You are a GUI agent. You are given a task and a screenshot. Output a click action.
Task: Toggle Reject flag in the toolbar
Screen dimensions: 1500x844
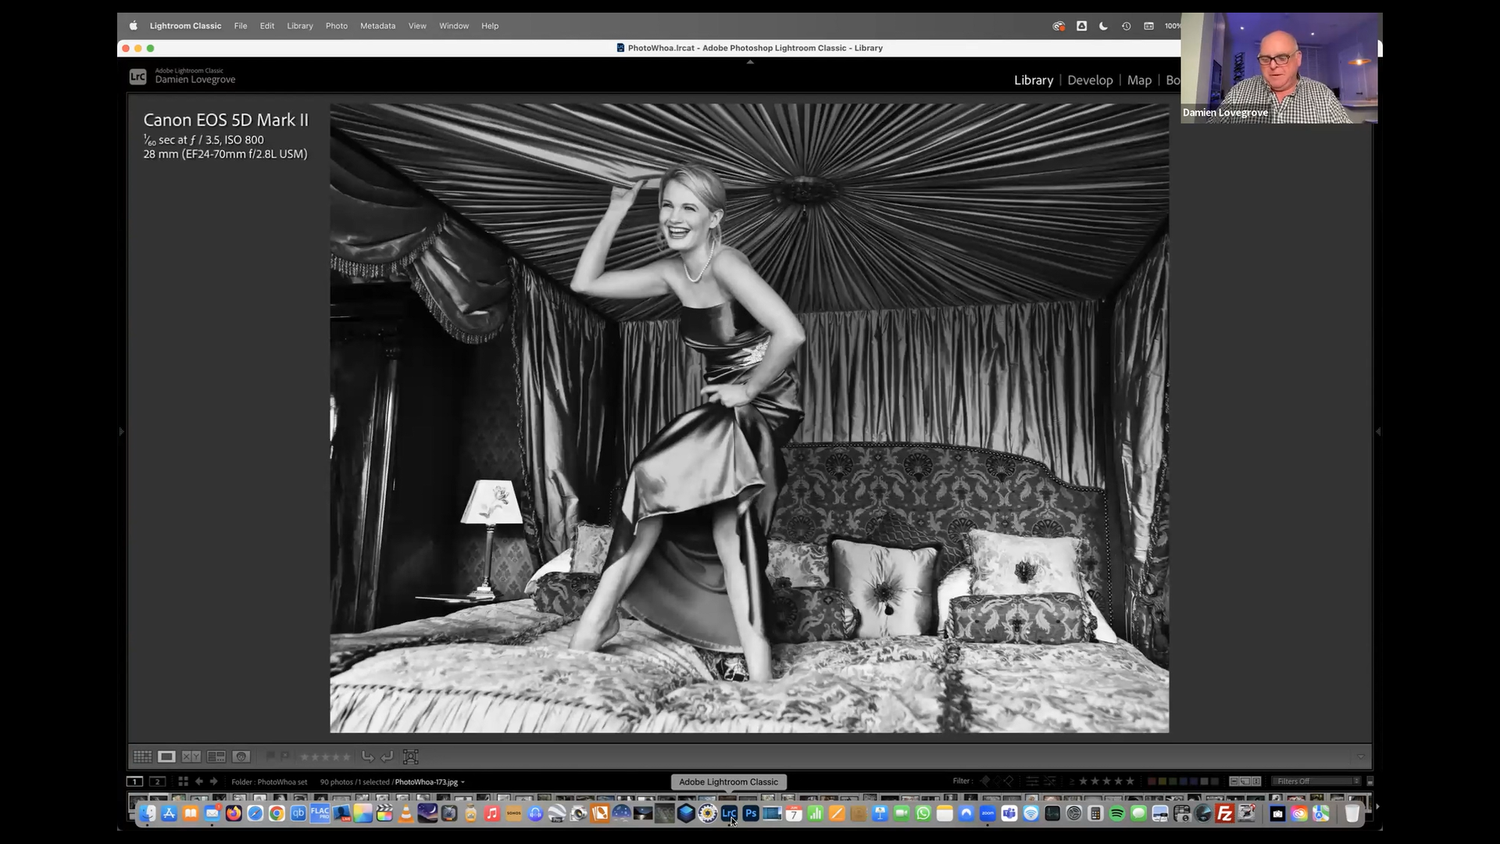click(285, 757)
